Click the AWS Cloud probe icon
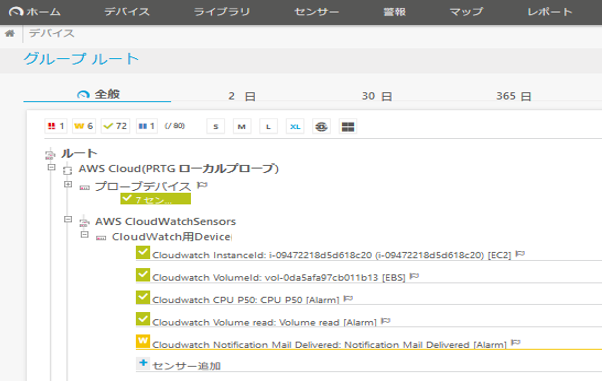602x381 pixels. (68, 170)
